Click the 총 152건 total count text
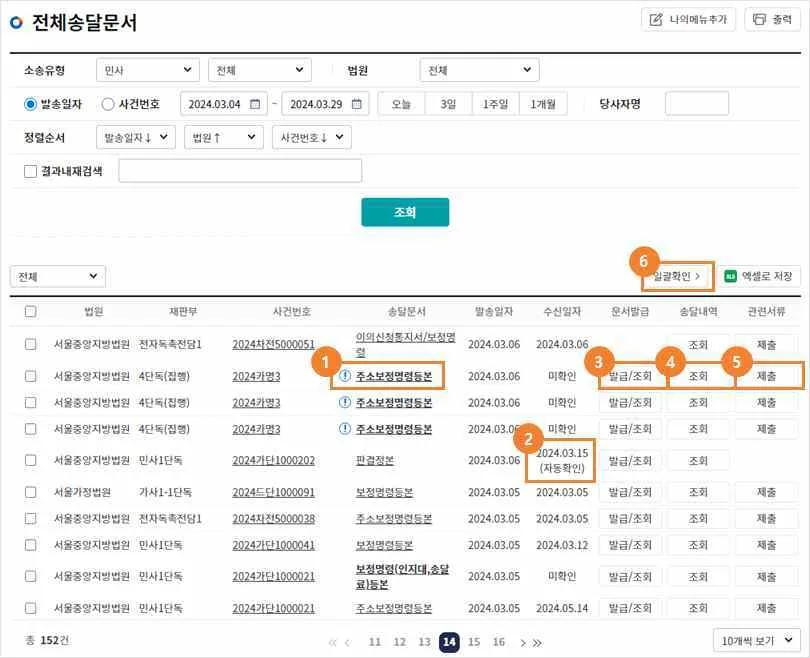 [47, 640]
